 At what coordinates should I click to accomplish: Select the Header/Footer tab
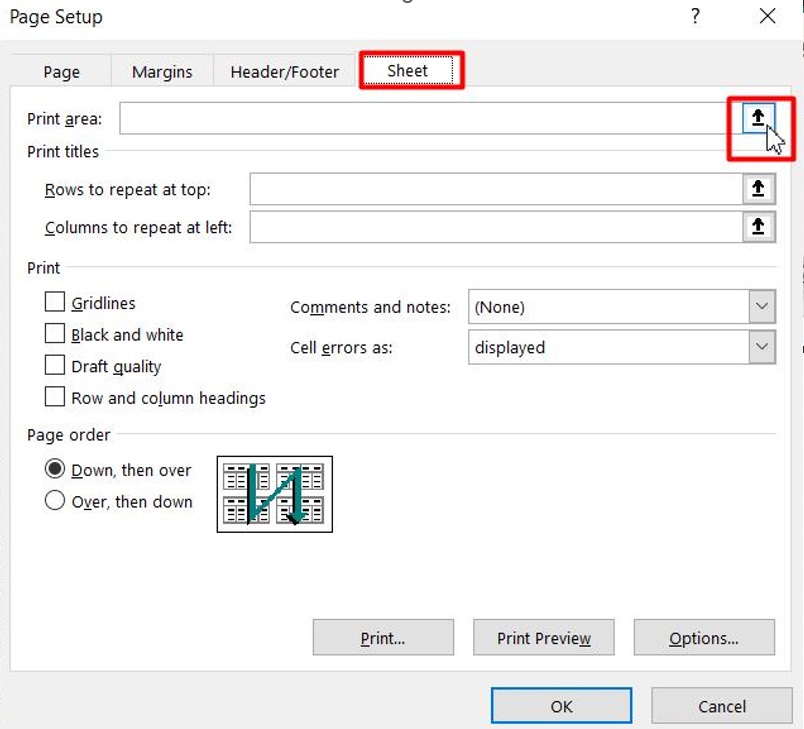pyautogui.click(x=285, y=72)
